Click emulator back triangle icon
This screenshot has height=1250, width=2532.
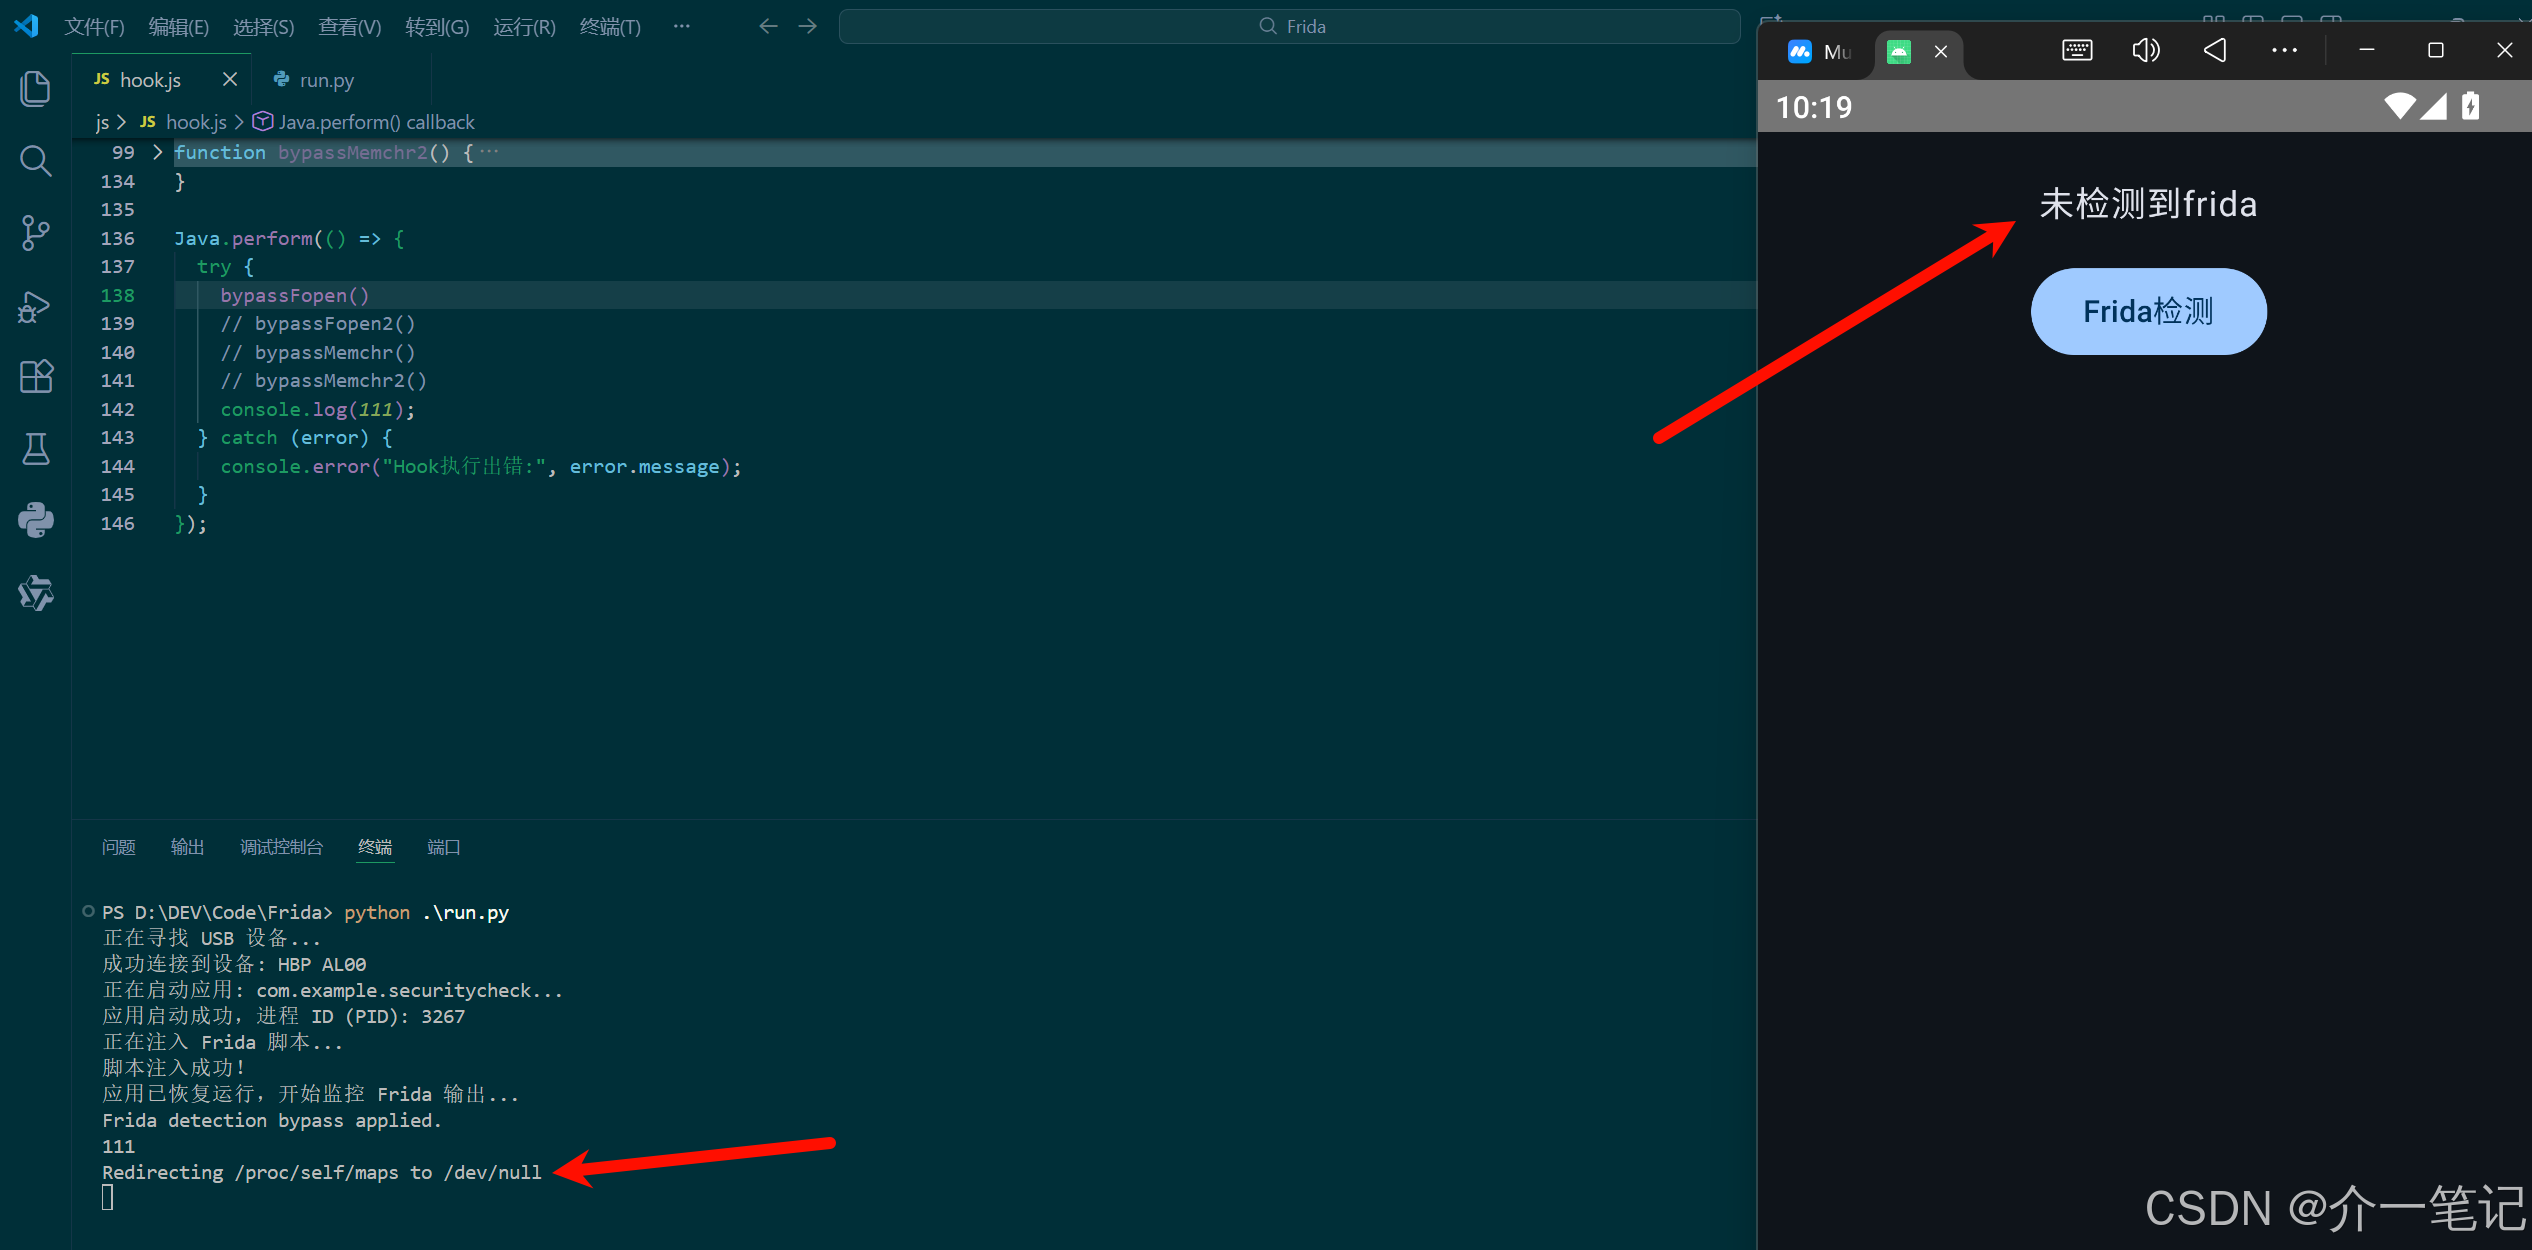click(x=2215, y=50)
